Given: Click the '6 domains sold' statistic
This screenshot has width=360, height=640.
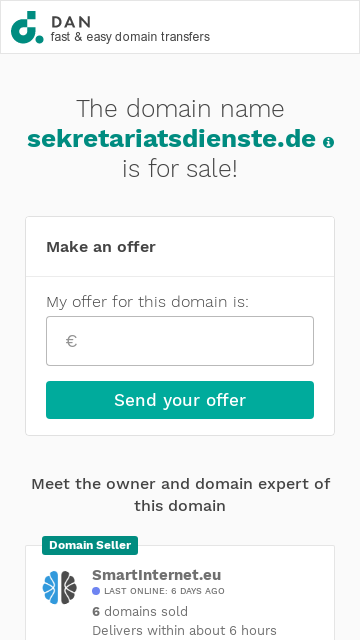Looking at the screenshot, I should [140, 611].
